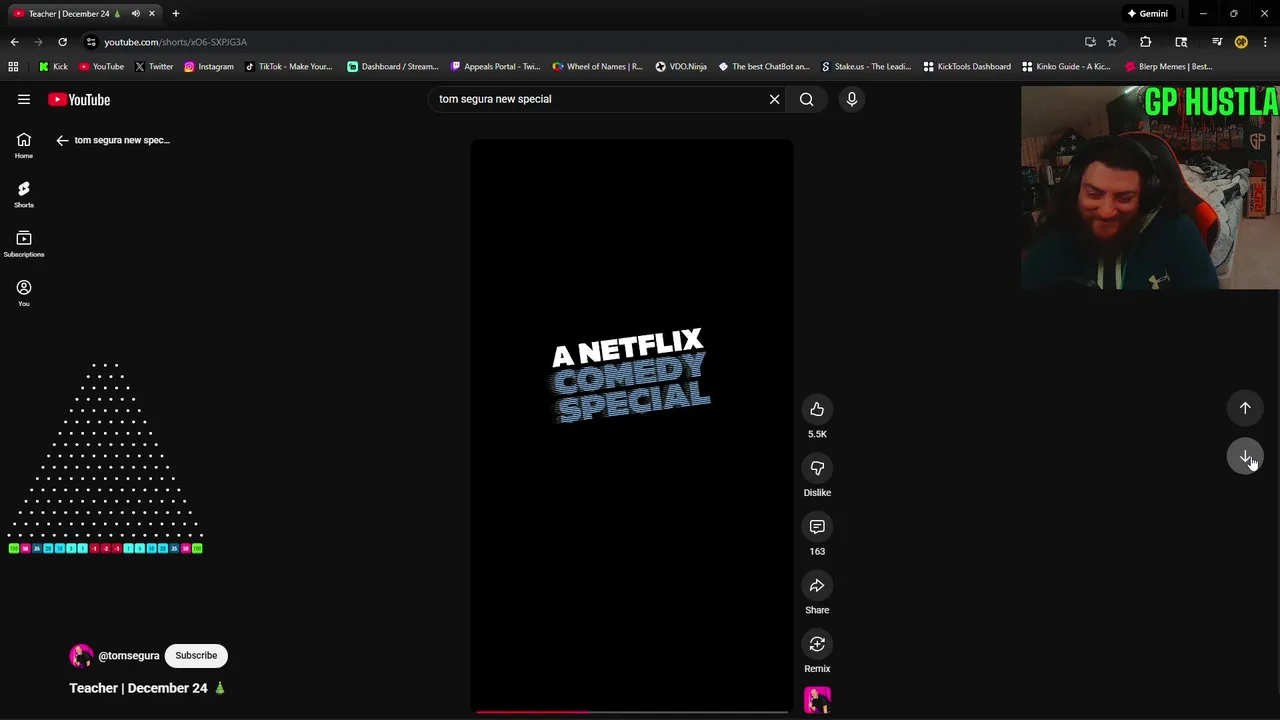Viewport: 1280px width, 720px height.
Task: Open the Kick bookmark
Action: point(53,67)
